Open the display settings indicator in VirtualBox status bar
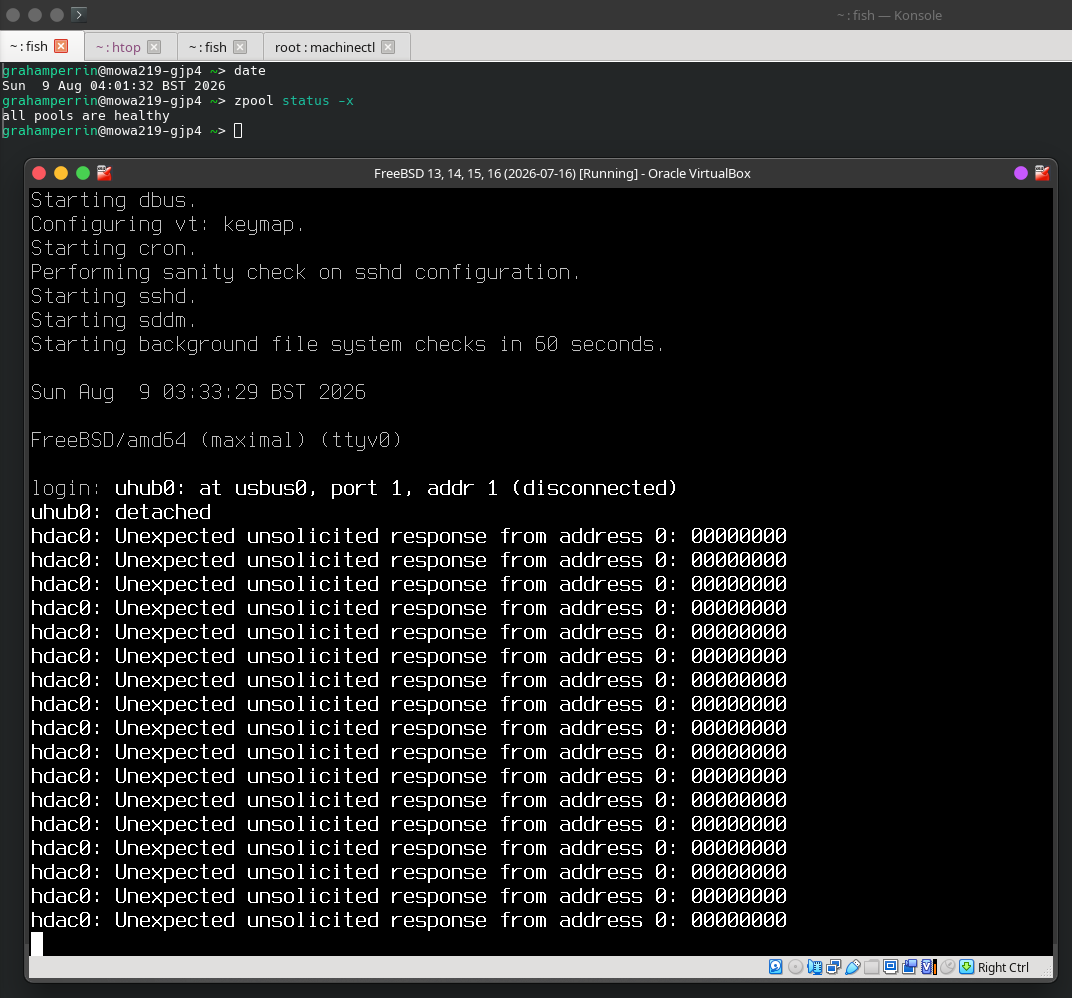This screenshot has height=998, width=1072. (890, 967)
